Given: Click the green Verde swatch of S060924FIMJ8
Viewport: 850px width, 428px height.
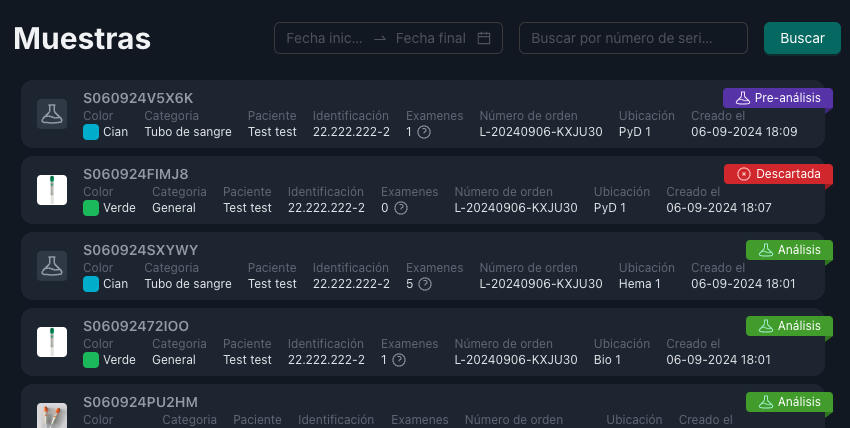Looking at the screenshot, I should point(91,208).
